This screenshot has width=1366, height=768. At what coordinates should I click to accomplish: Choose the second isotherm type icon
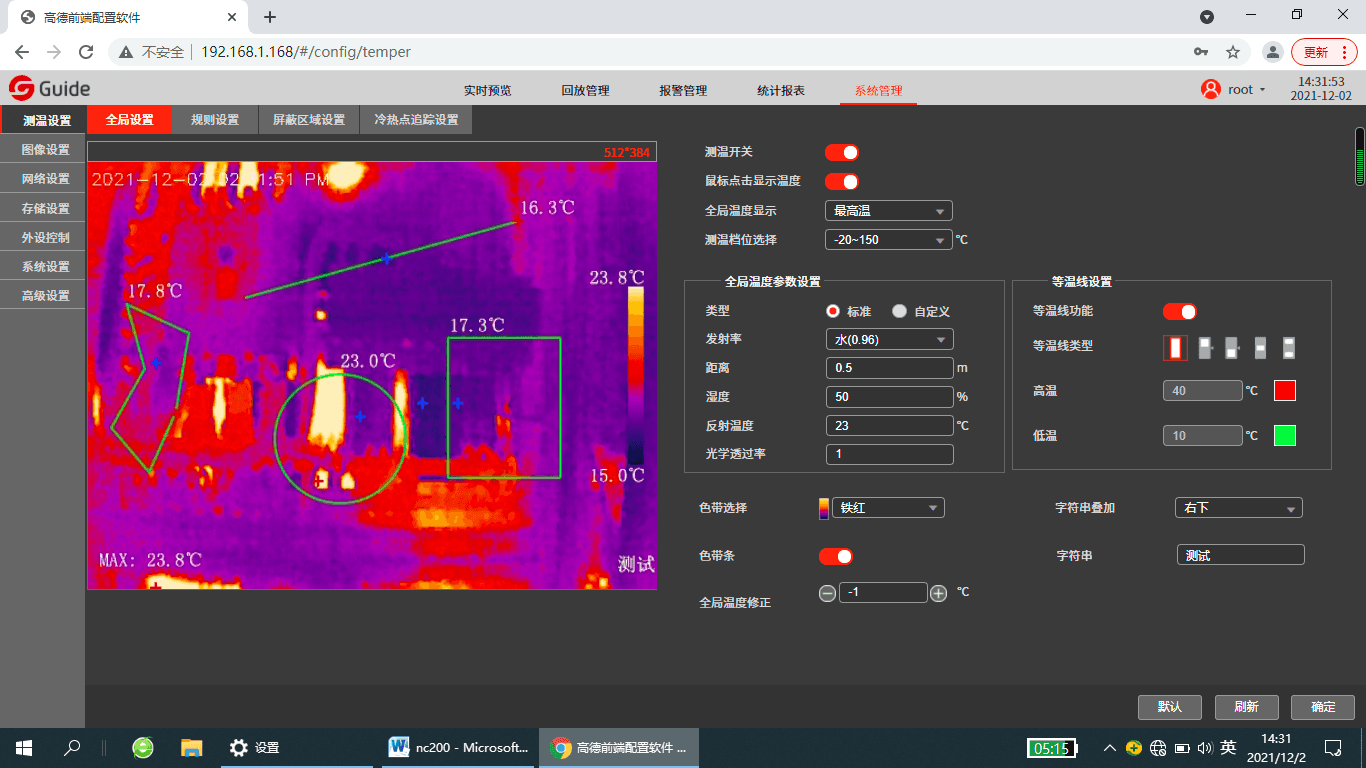pos(1205,347)
